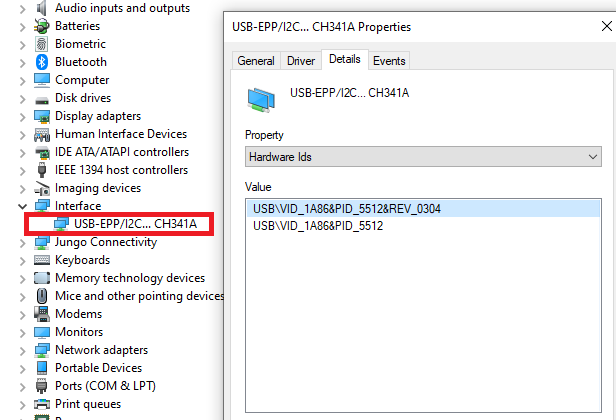The width and height of the screenshot is (616, 420).
Task: Switch to the General tab
Action: pyautogui.click(x=256, y=61)
